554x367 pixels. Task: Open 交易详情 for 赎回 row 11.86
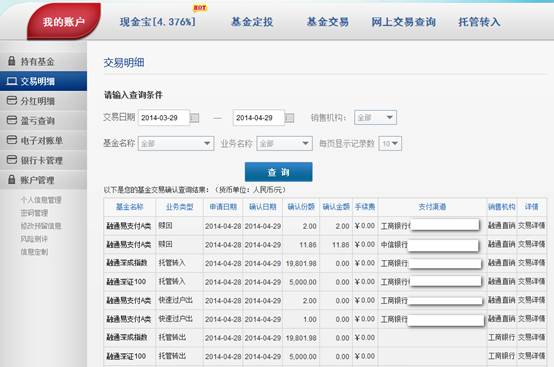pyautogui.click(x=531, y=244)
